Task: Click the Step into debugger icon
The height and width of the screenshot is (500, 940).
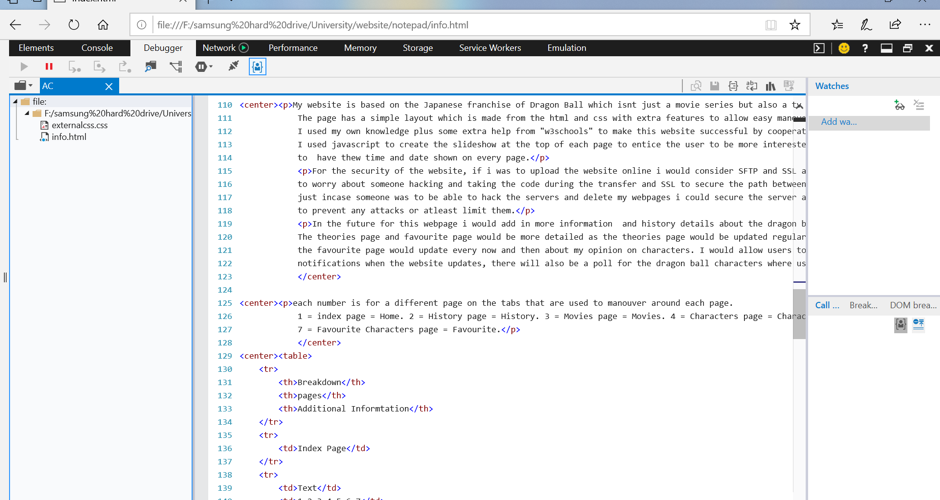Action: coord(74,67)
